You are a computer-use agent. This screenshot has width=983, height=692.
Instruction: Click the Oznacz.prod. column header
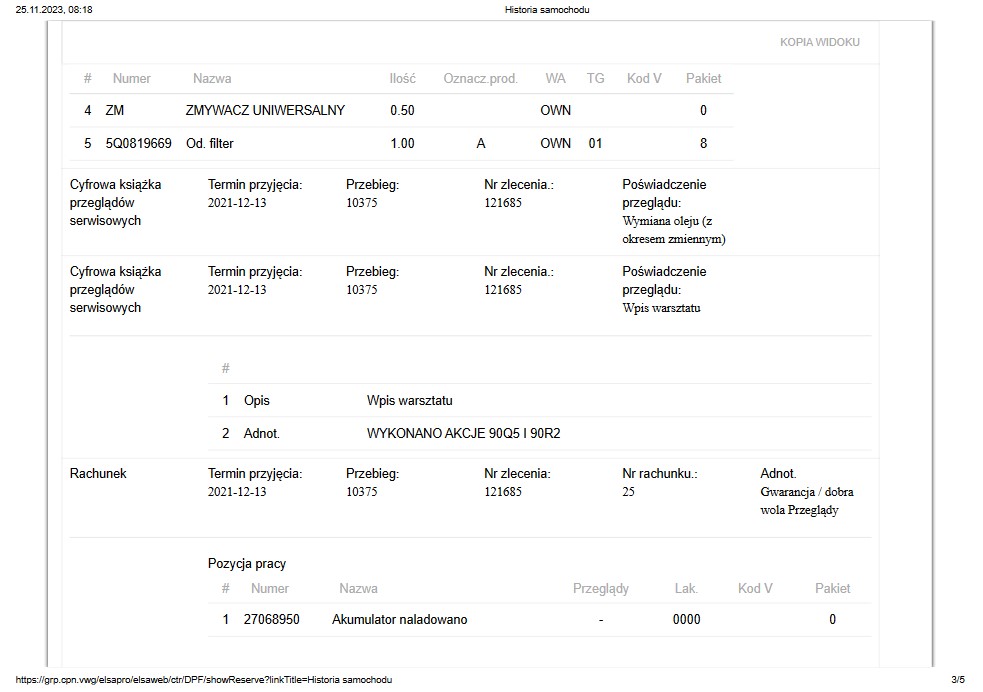[x=480, y=78]
